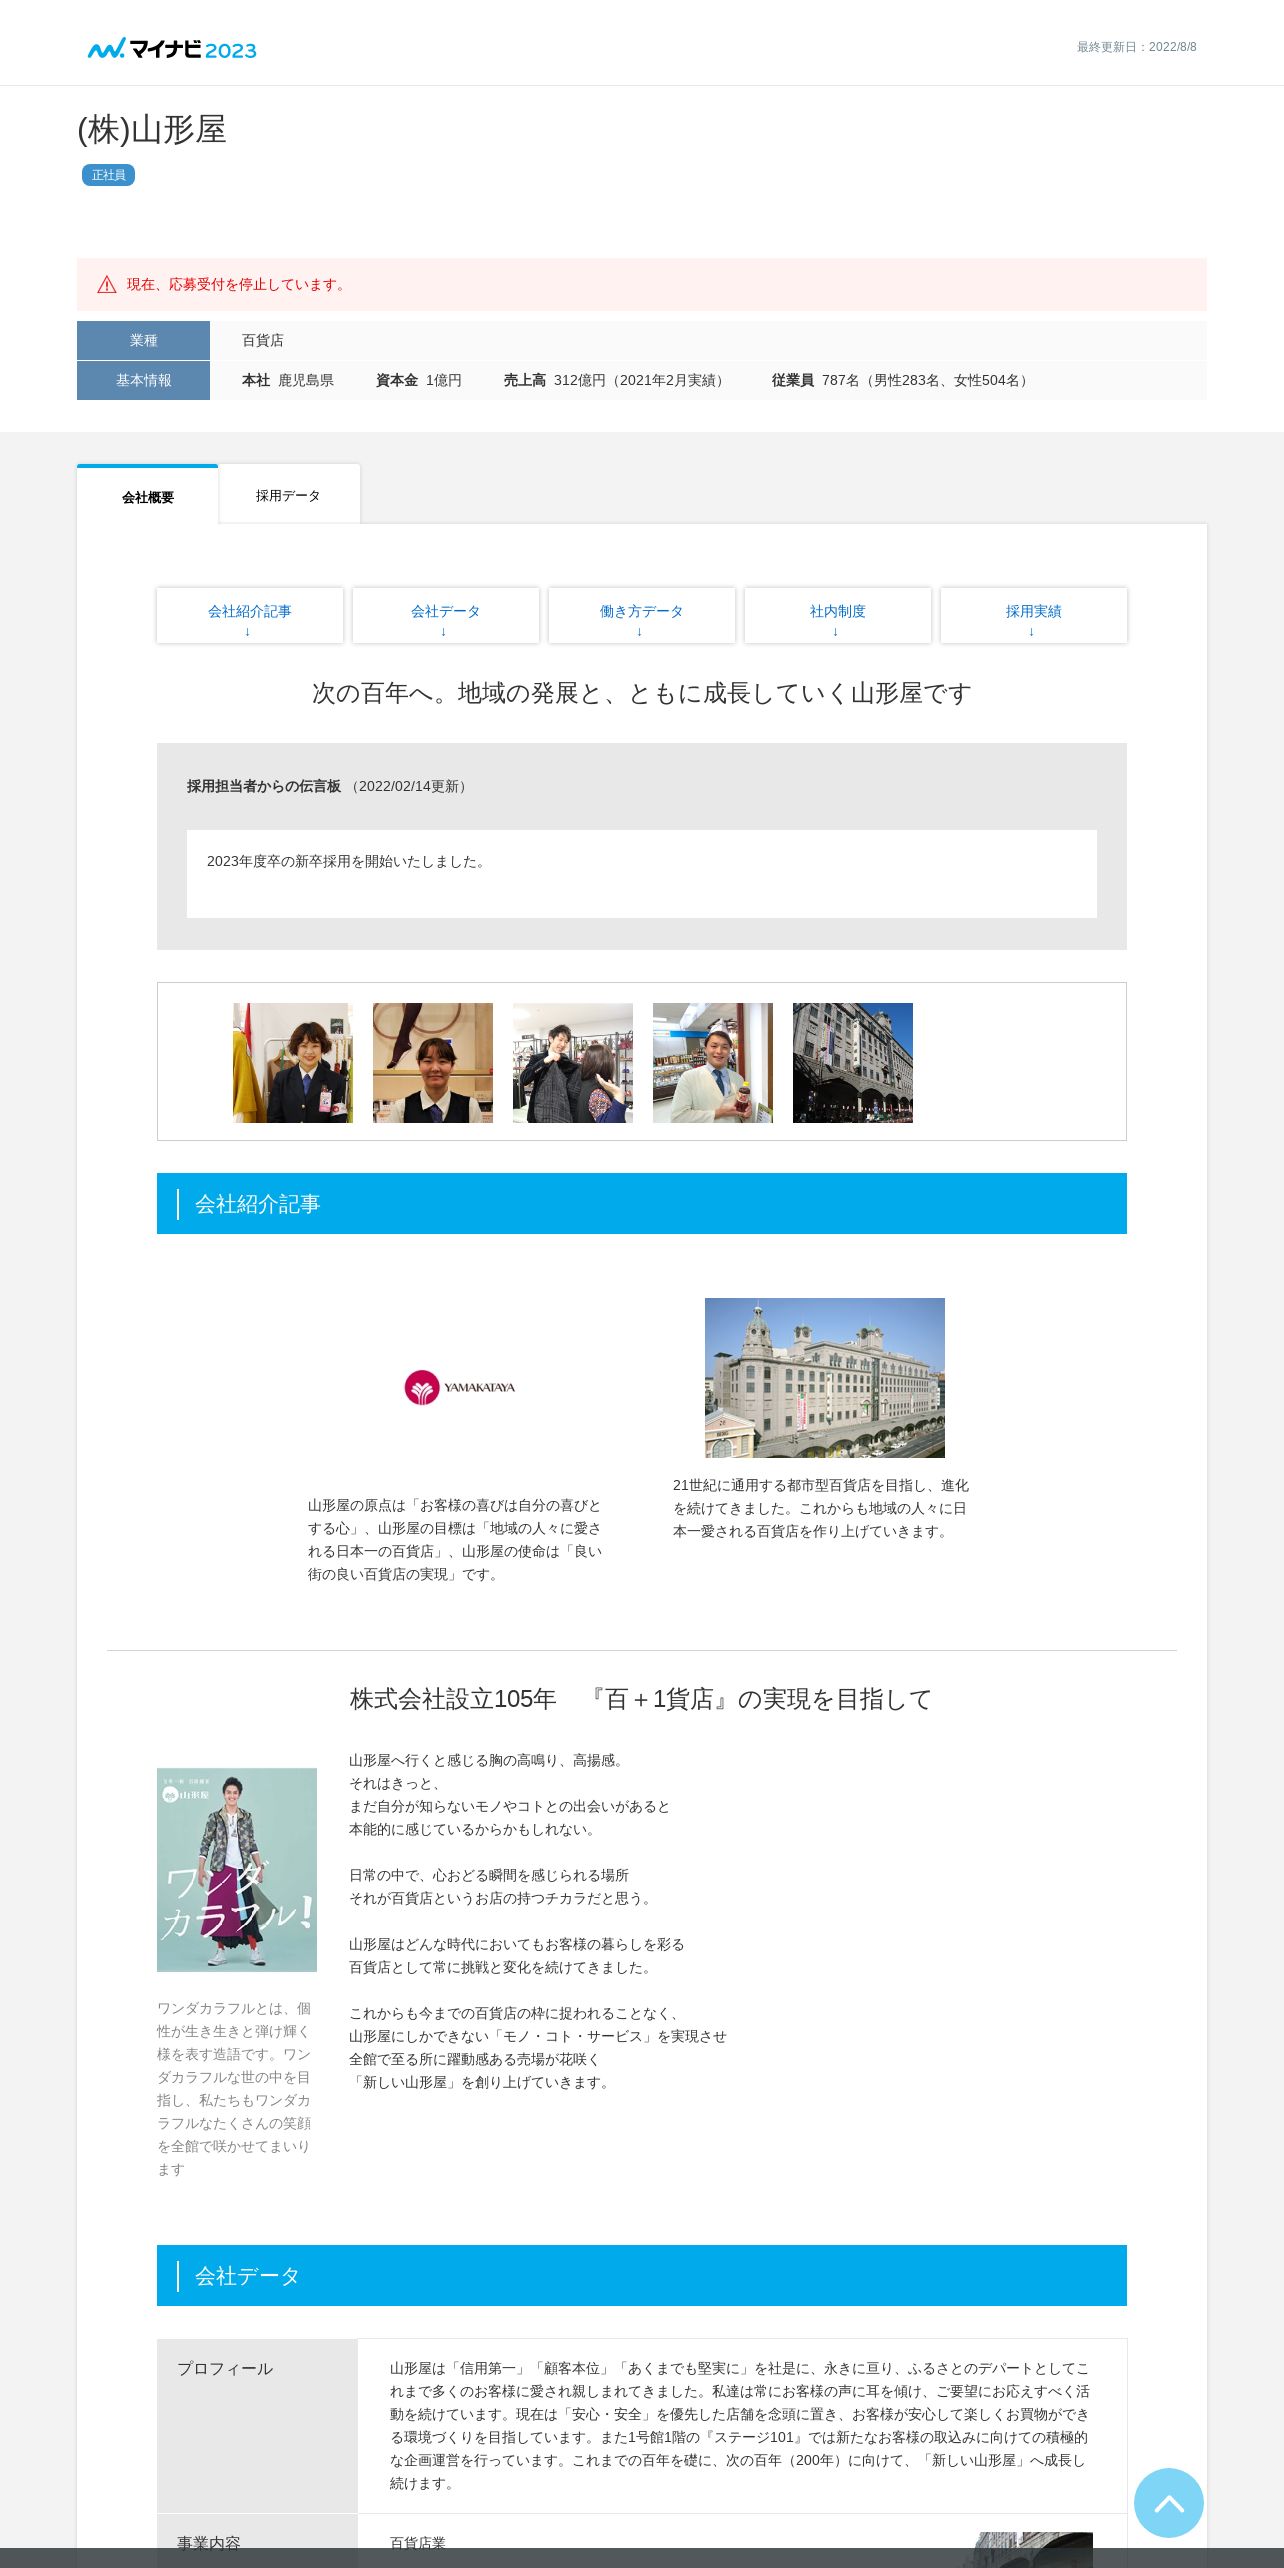Open photo of man holding a bottle
Viewport: 1284px width, 2568px height.
click(x=713, y=1062)
